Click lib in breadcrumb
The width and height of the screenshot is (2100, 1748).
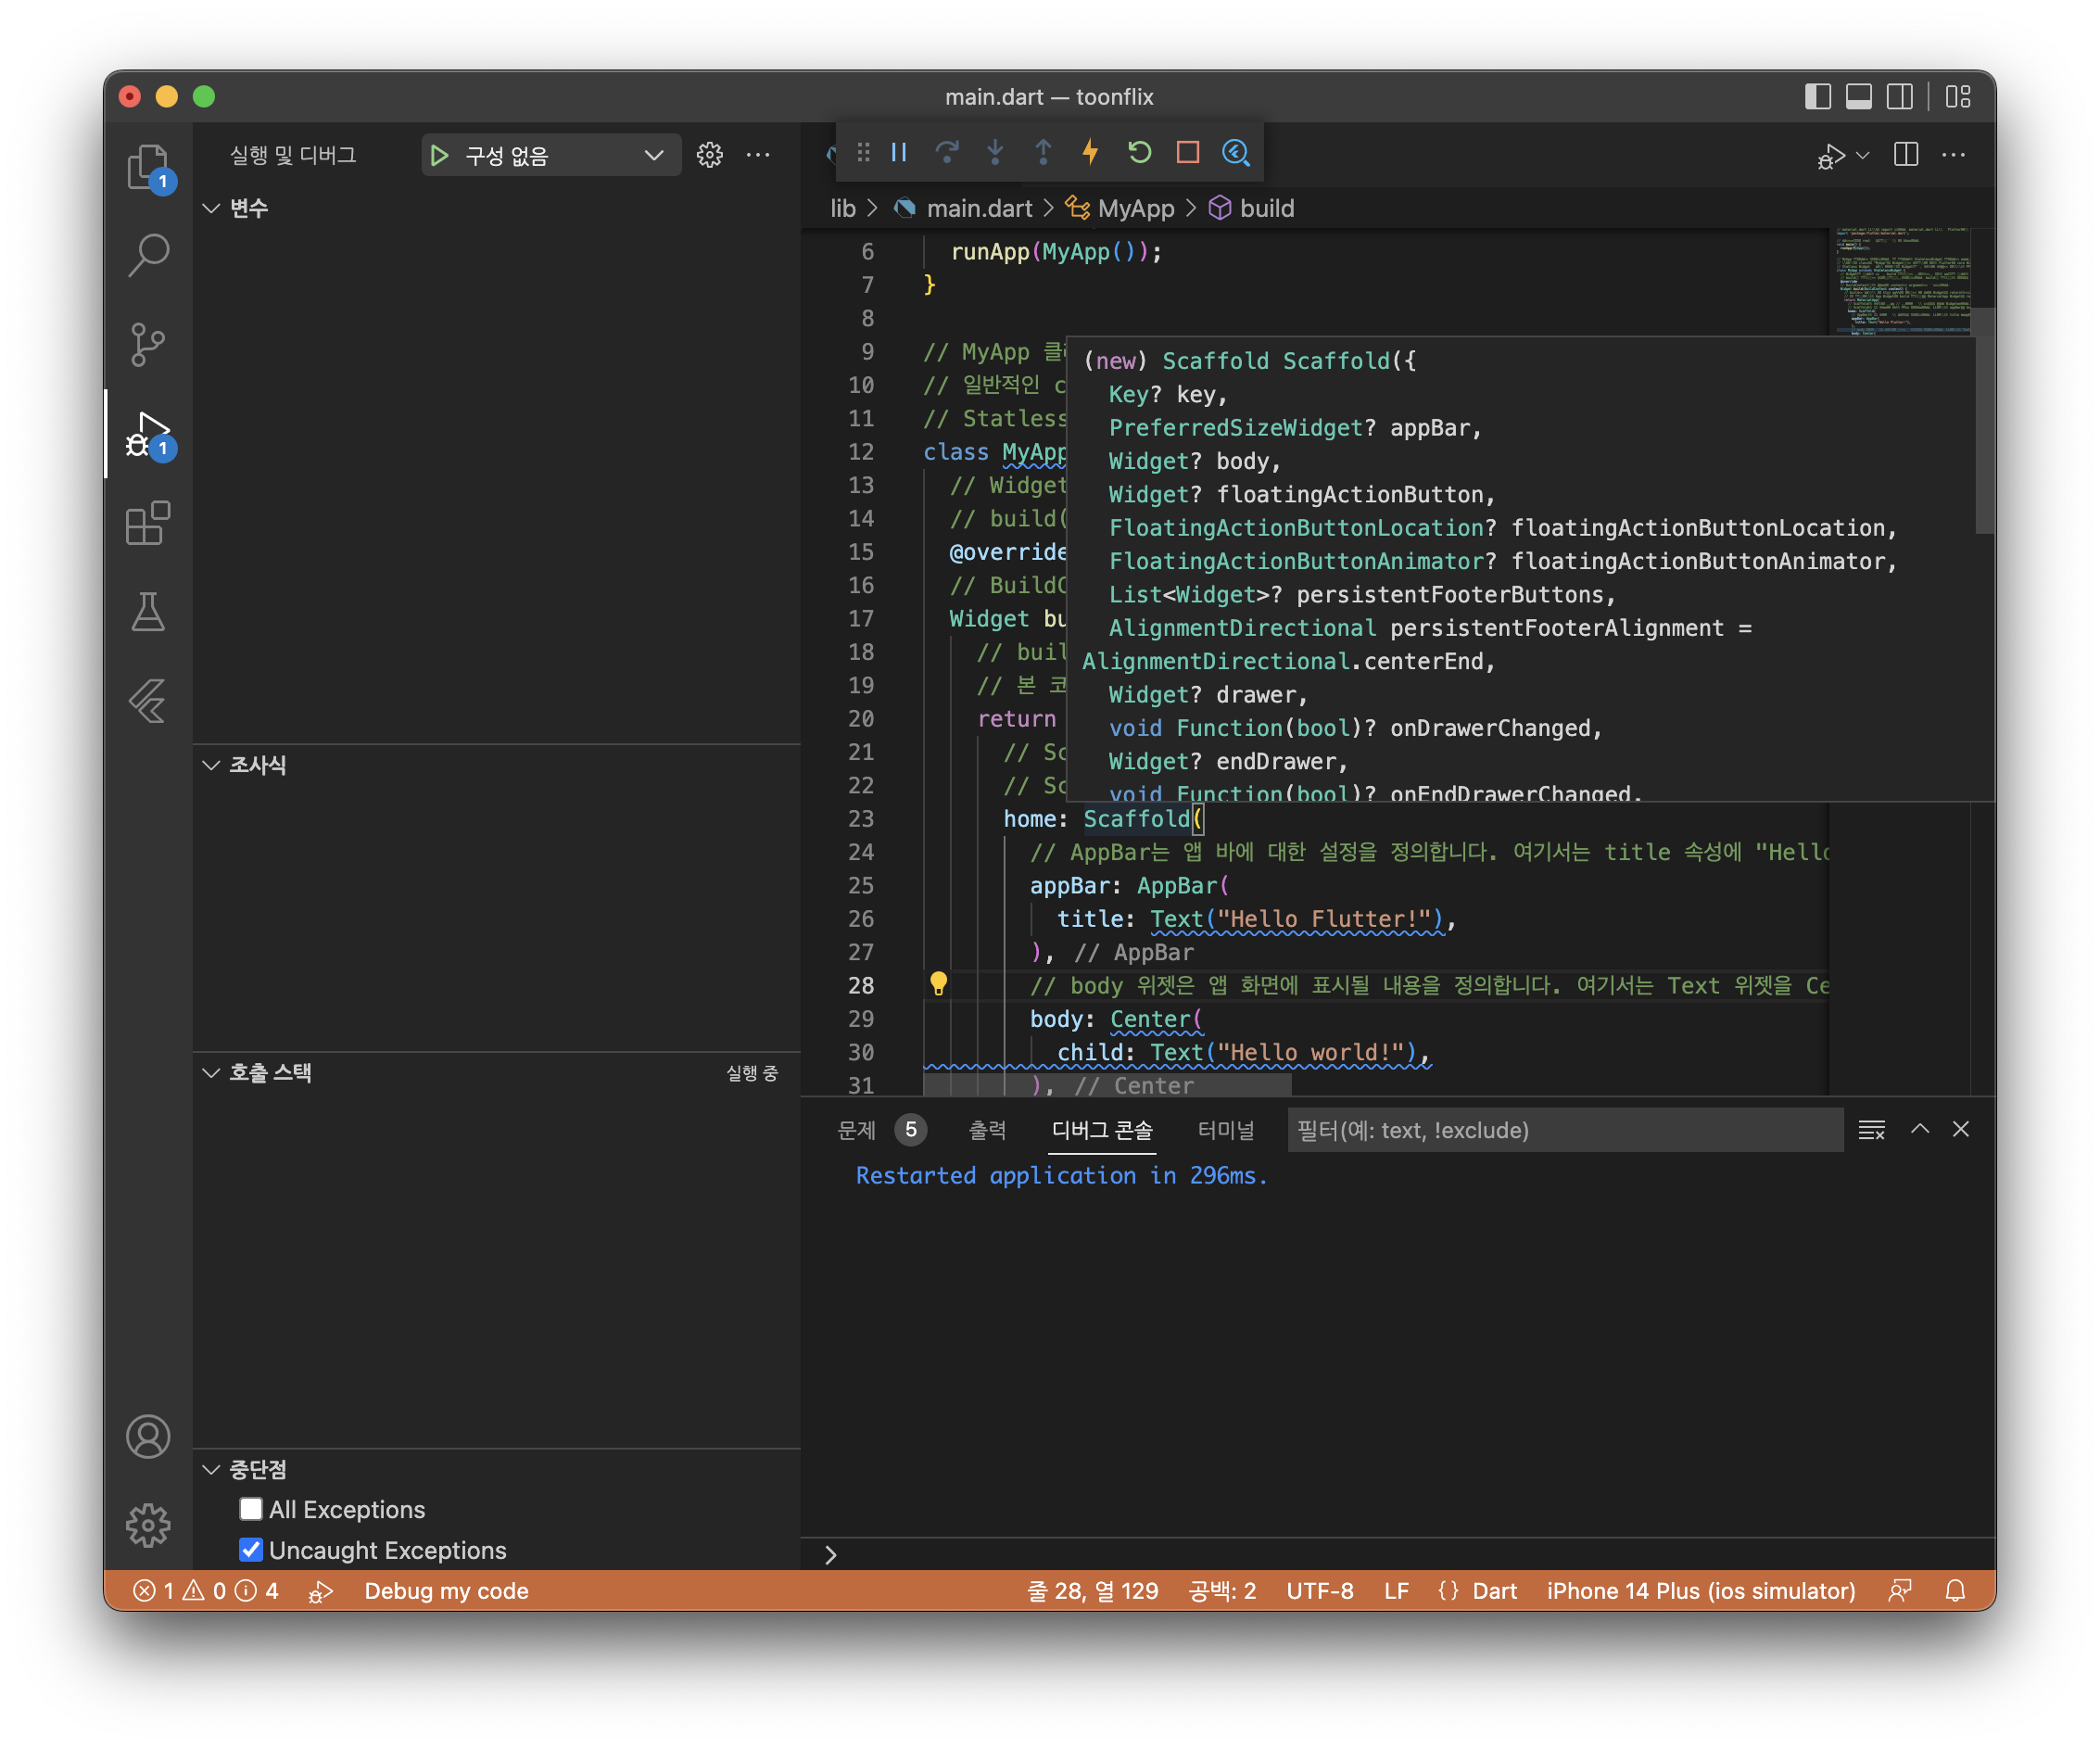click(843, 208)
